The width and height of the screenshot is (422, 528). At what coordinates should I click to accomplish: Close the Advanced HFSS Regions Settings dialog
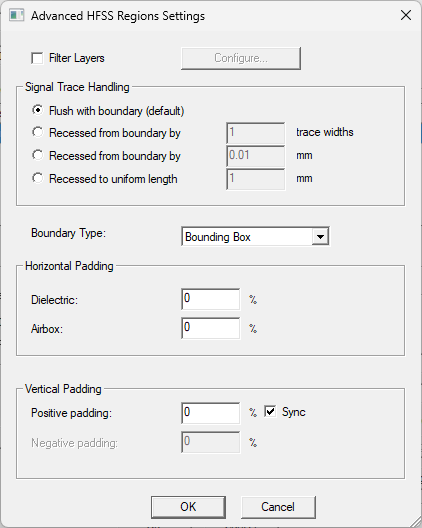[406, 15]
